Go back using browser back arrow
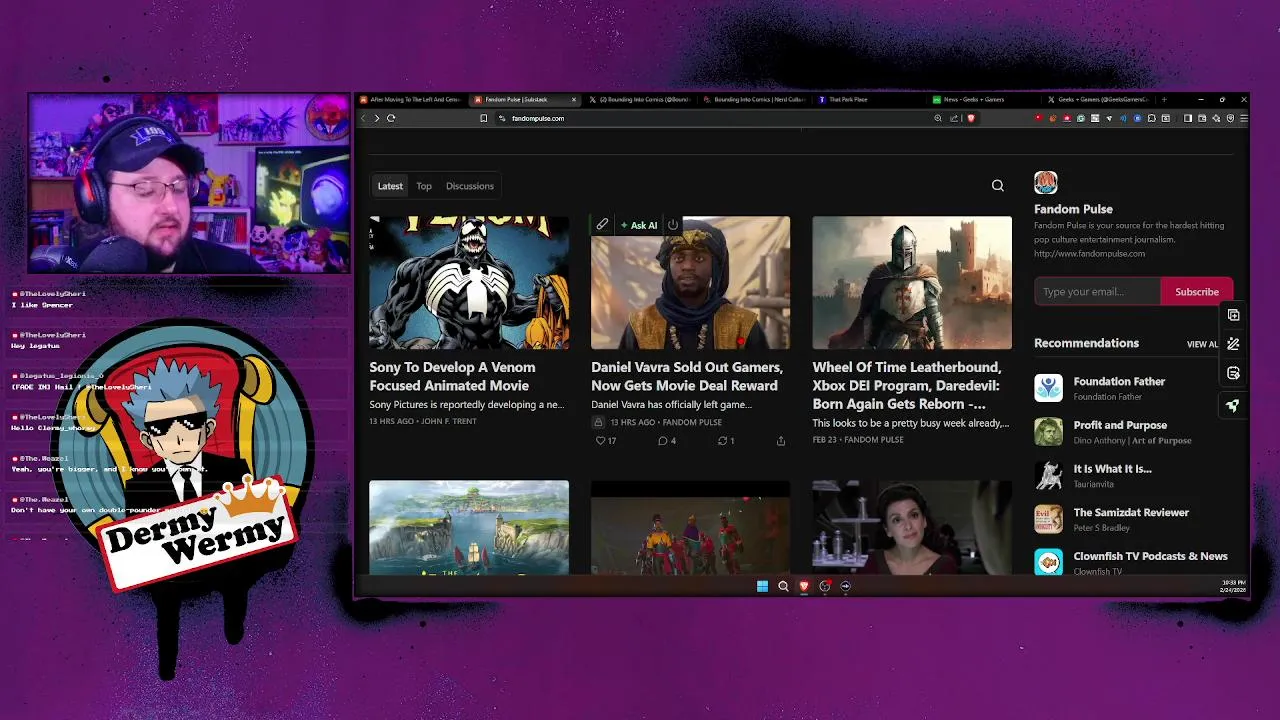Viewport: 1280px width, 720px height. 363,118
